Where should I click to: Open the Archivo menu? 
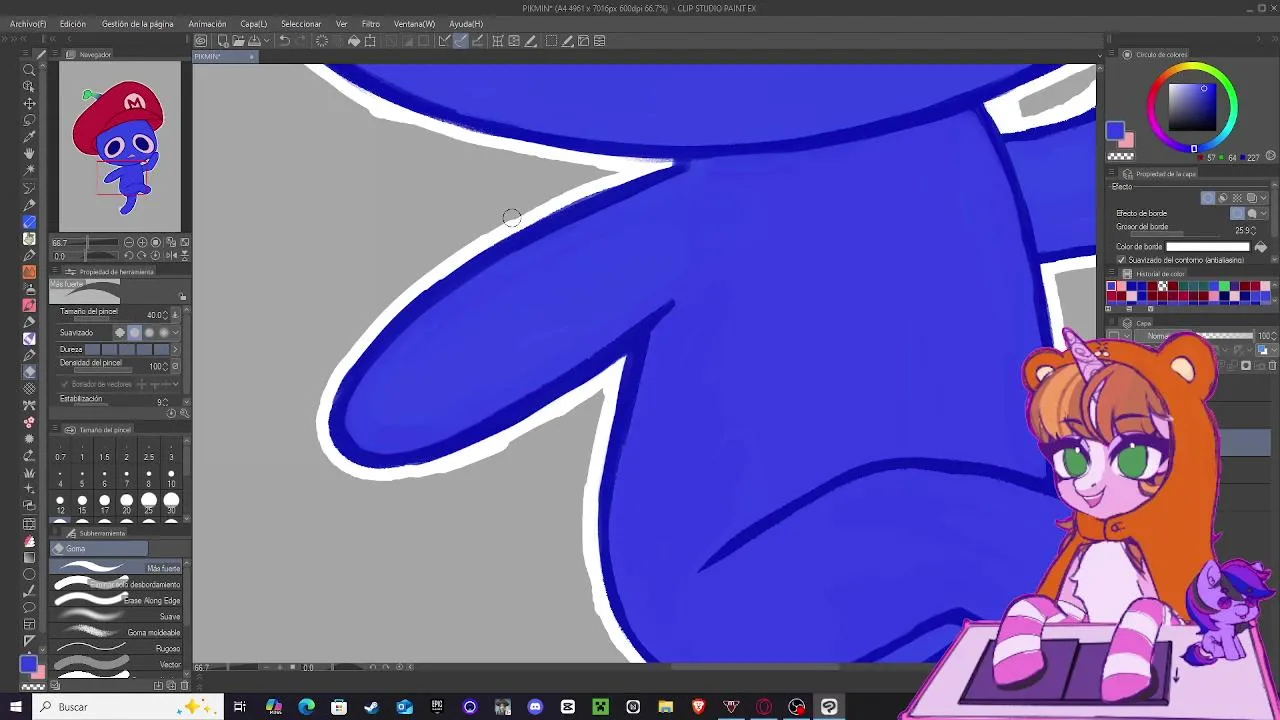point(28,24)
